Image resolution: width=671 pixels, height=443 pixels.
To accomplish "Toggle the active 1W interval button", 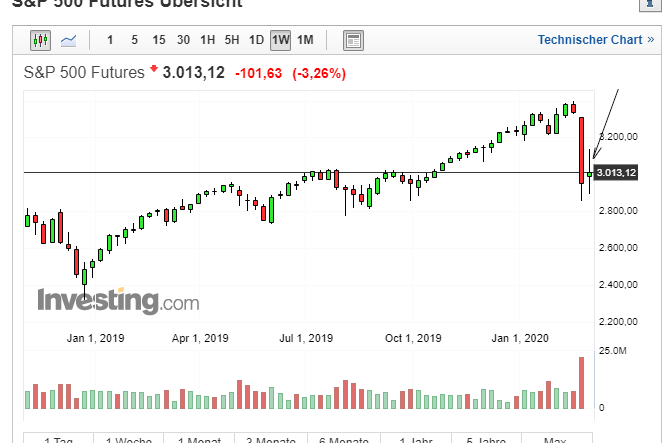I will tap(281, 40).
